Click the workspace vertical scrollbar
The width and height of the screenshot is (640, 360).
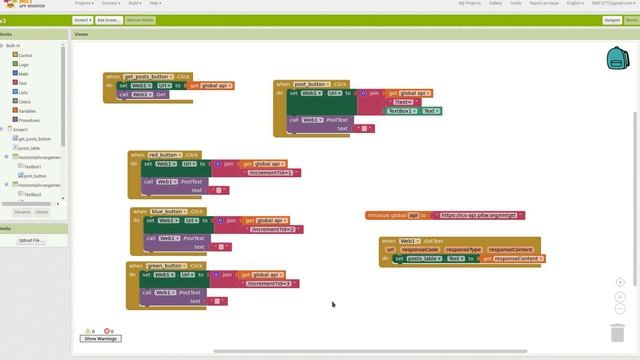(635, 199)
